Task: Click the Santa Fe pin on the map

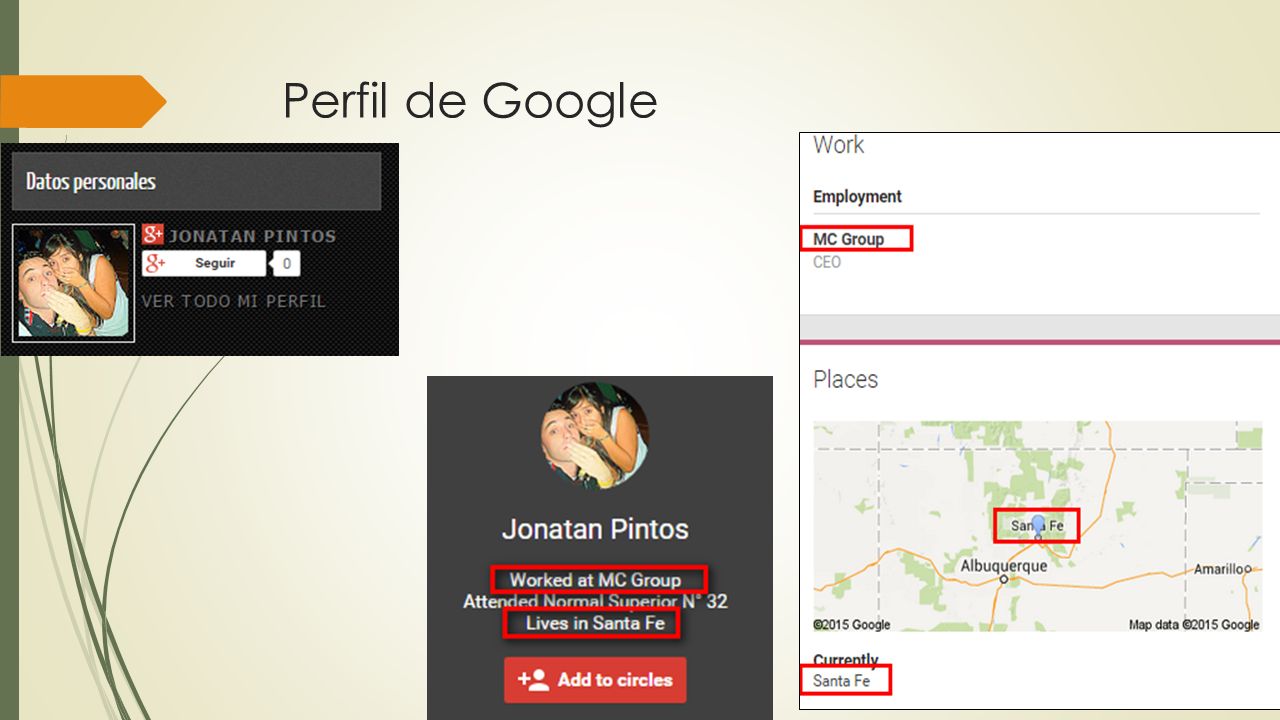Action: pos(1038,525)
